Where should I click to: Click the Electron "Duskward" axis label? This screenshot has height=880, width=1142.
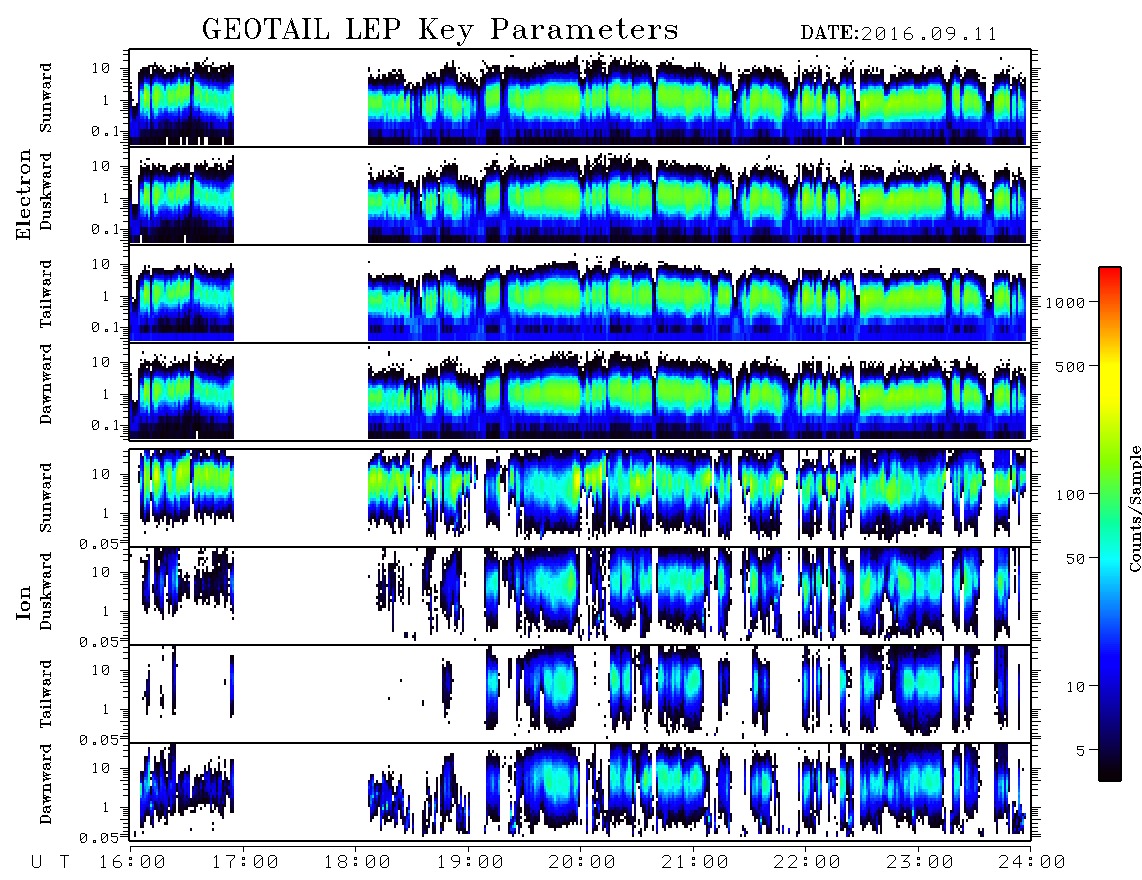[x=46, y=192]
